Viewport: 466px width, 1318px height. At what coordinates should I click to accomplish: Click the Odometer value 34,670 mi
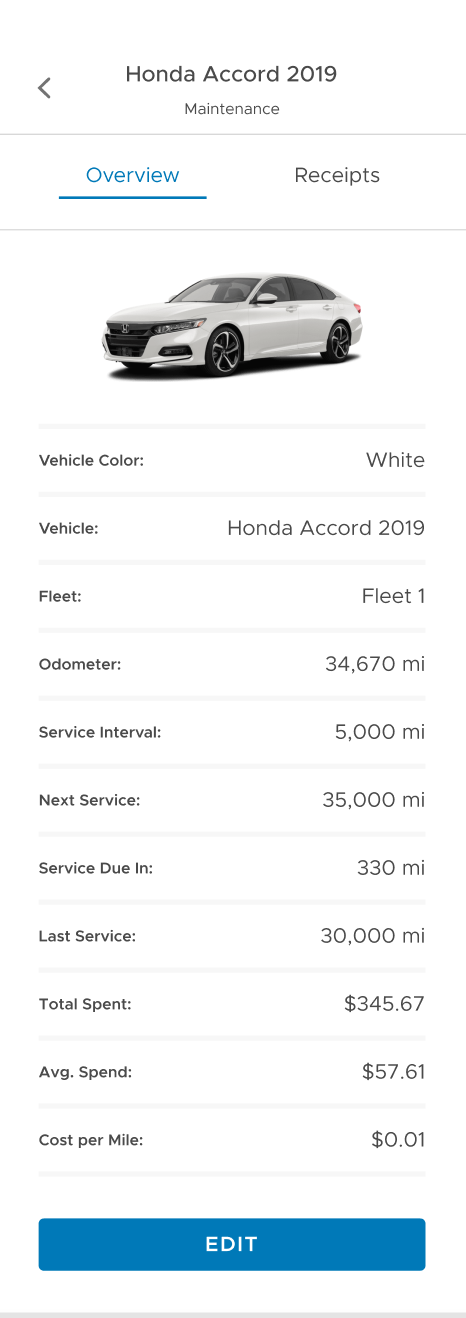click(x=375, y=664)
